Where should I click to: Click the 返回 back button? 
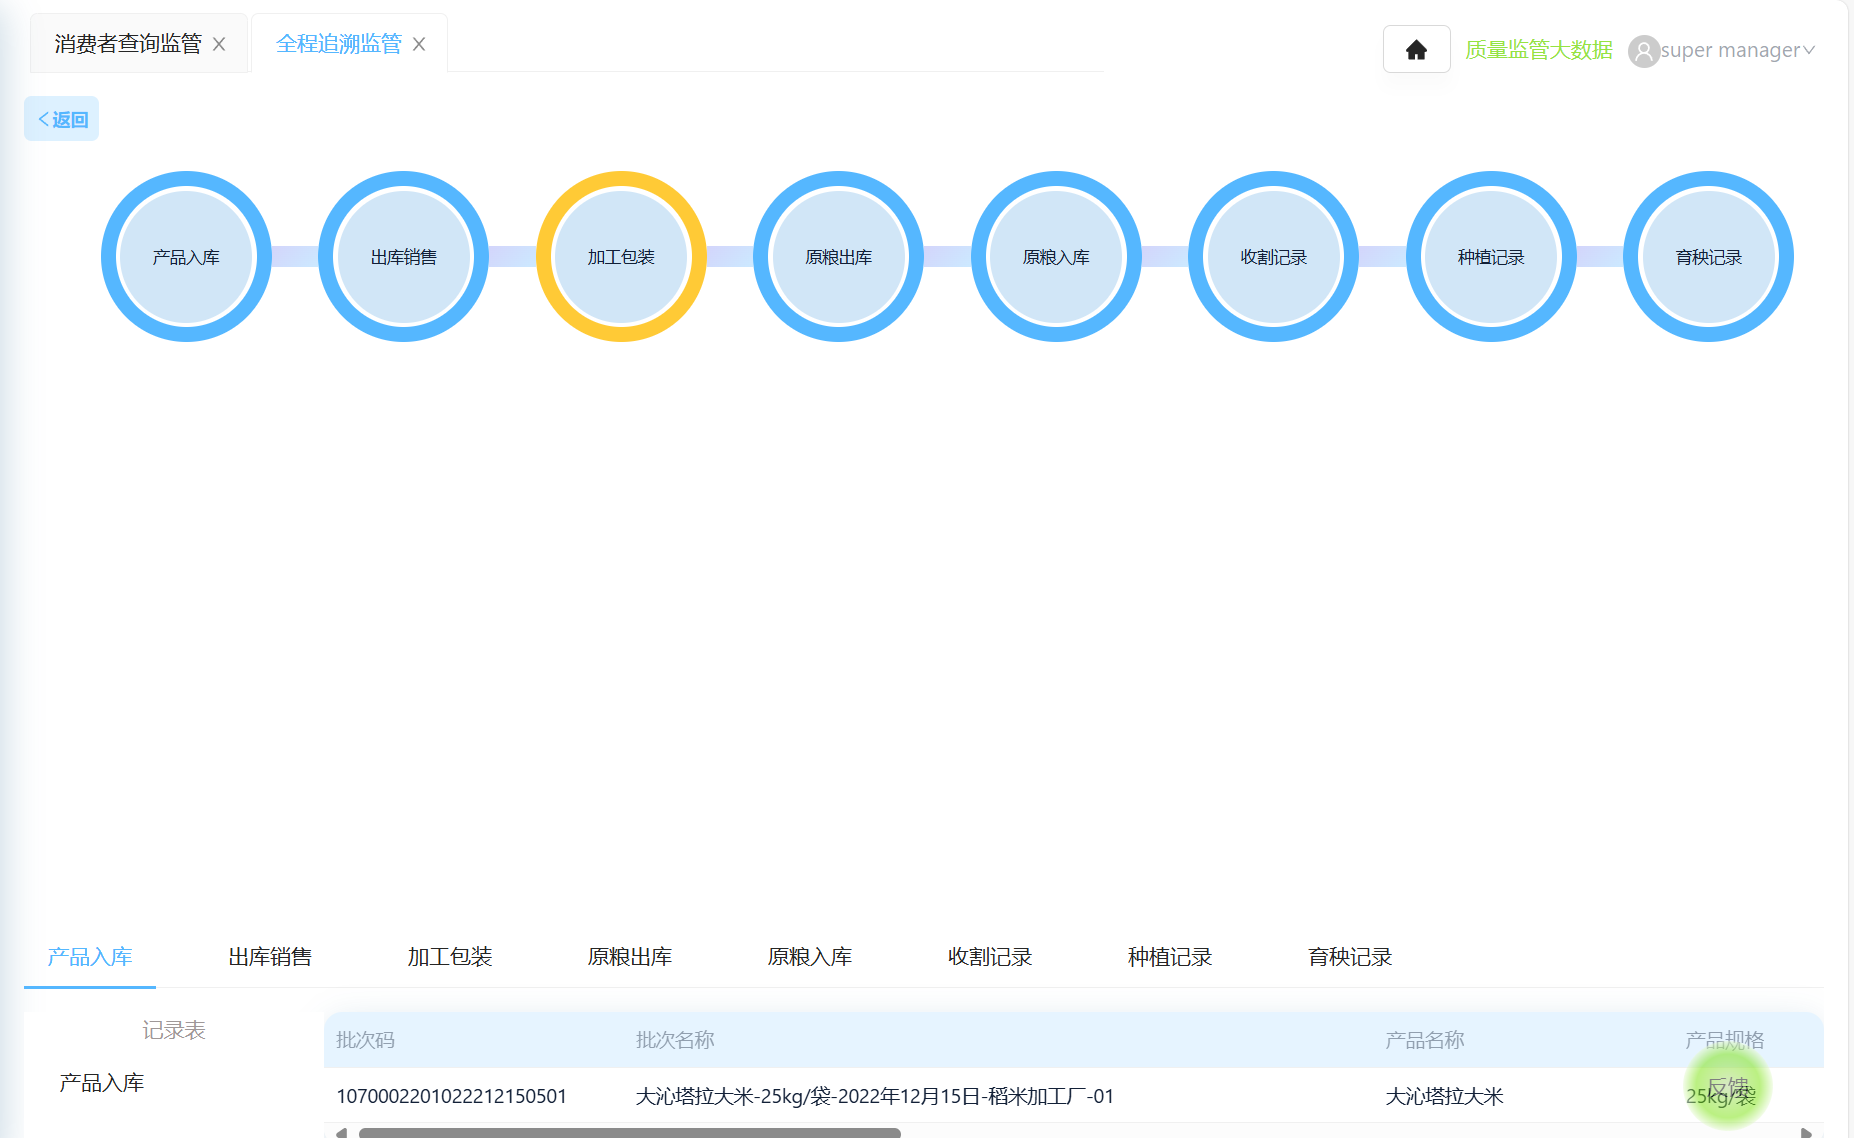point(62,119)
